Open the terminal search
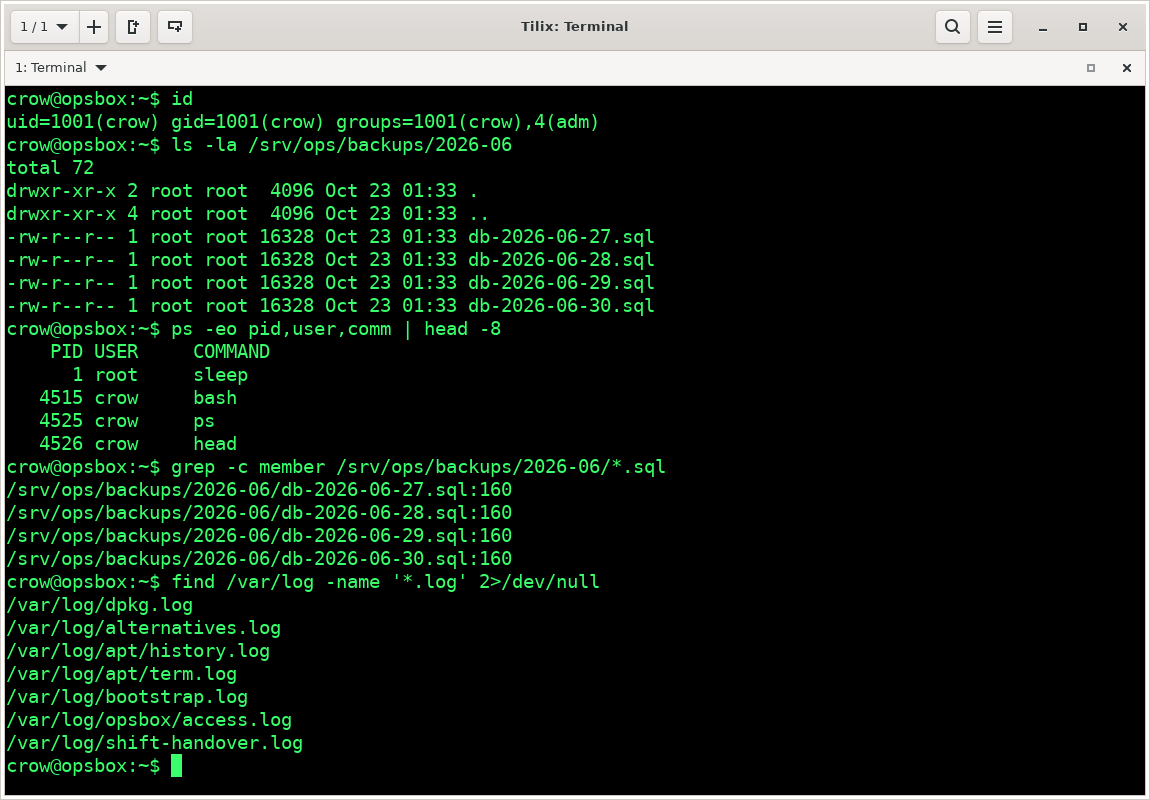Screen dimensions: 1150x800 pyautogui.click(x=953, y=27)
